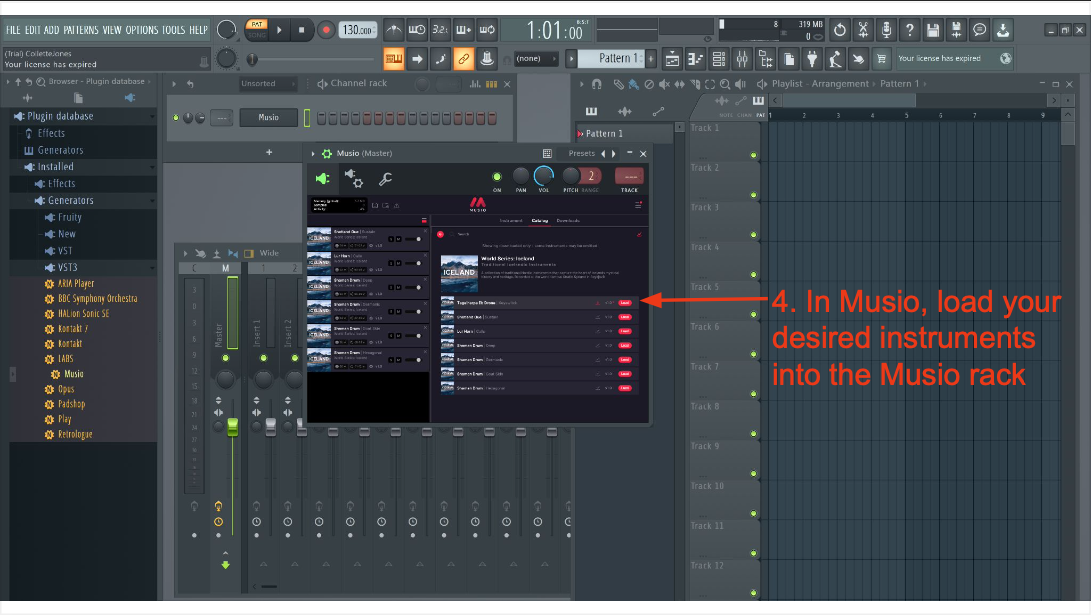
Task: Open Musio plugin wrapper settings gear-plug icon
Action: tap(354, 179)
